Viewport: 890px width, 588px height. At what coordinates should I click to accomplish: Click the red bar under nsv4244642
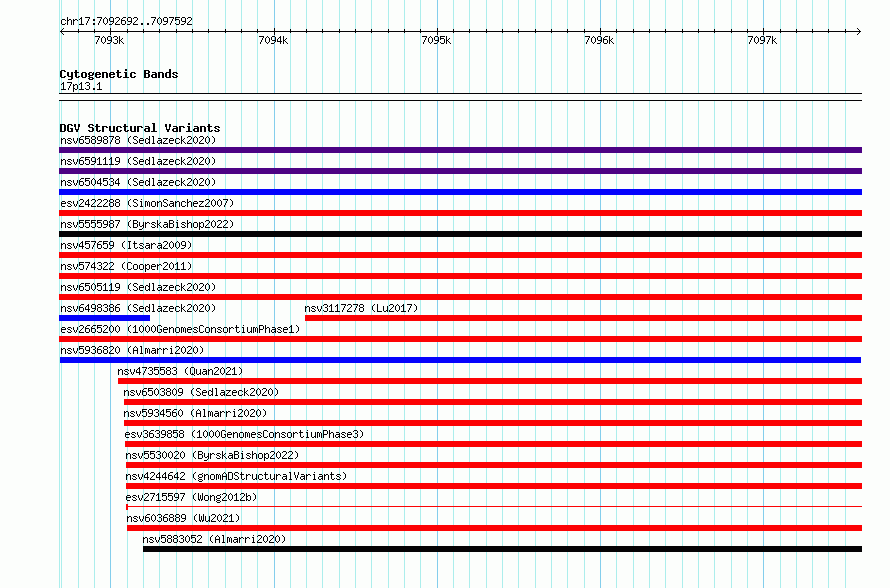[x=494, y=486]
